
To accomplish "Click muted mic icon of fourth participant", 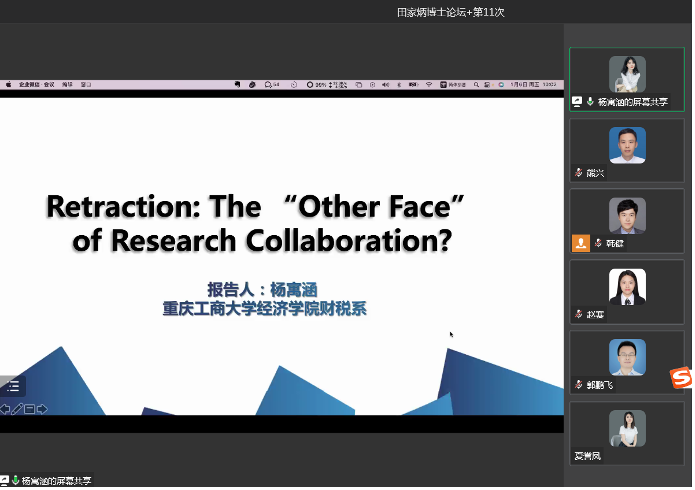I will 579,314.
